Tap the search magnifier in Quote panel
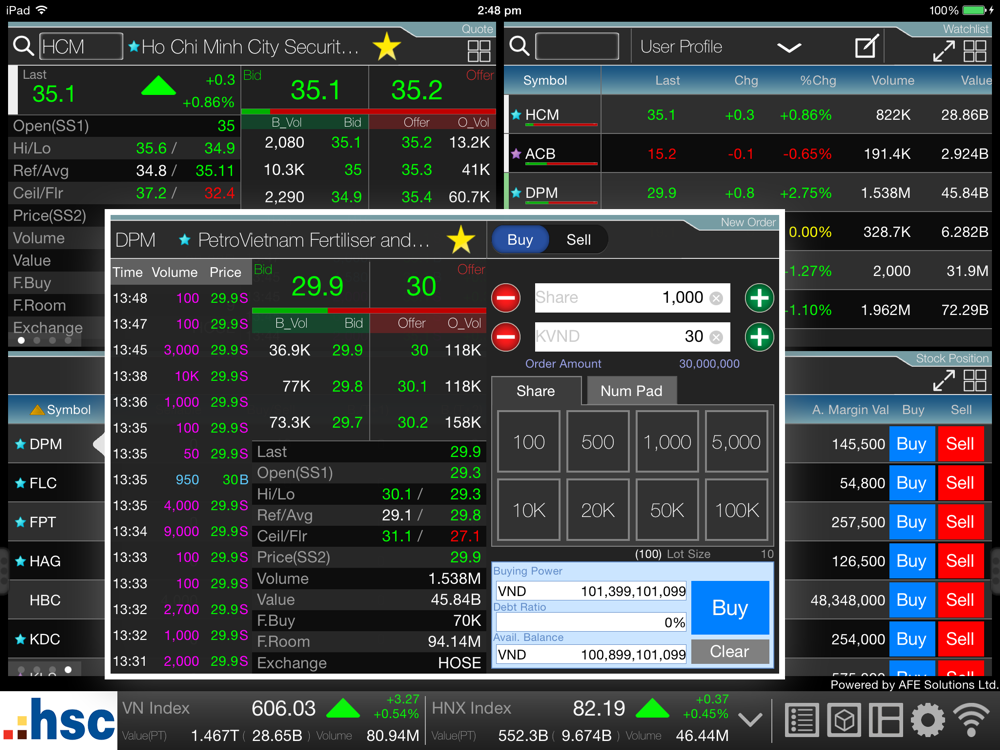Viewport: 1000px width, 750px height. (24, 46)
